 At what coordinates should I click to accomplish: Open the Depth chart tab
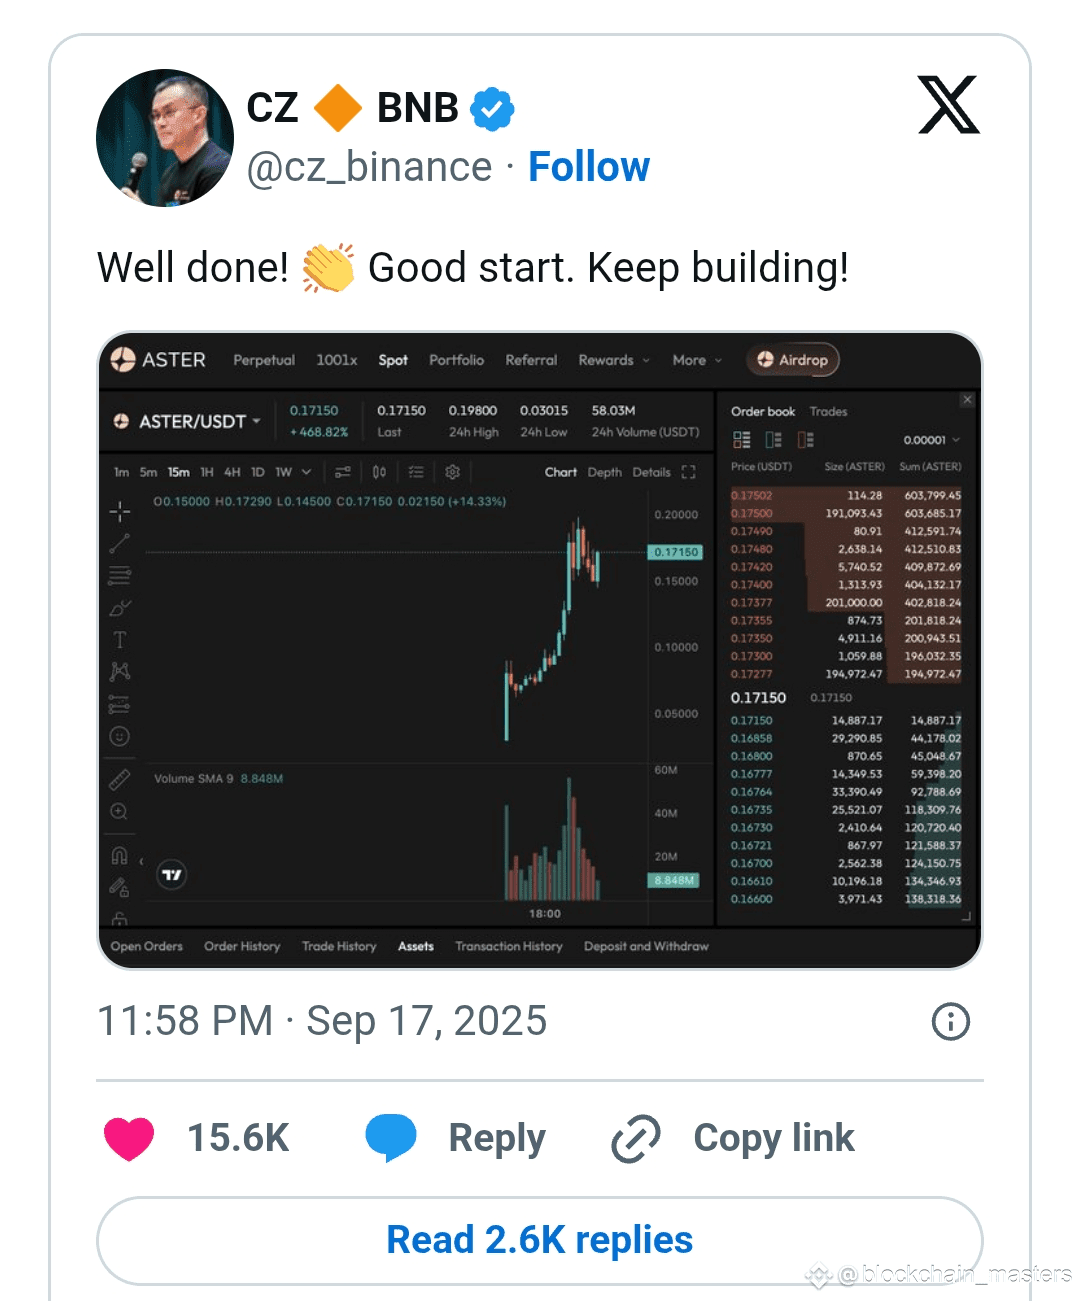(x=604, y=472)
